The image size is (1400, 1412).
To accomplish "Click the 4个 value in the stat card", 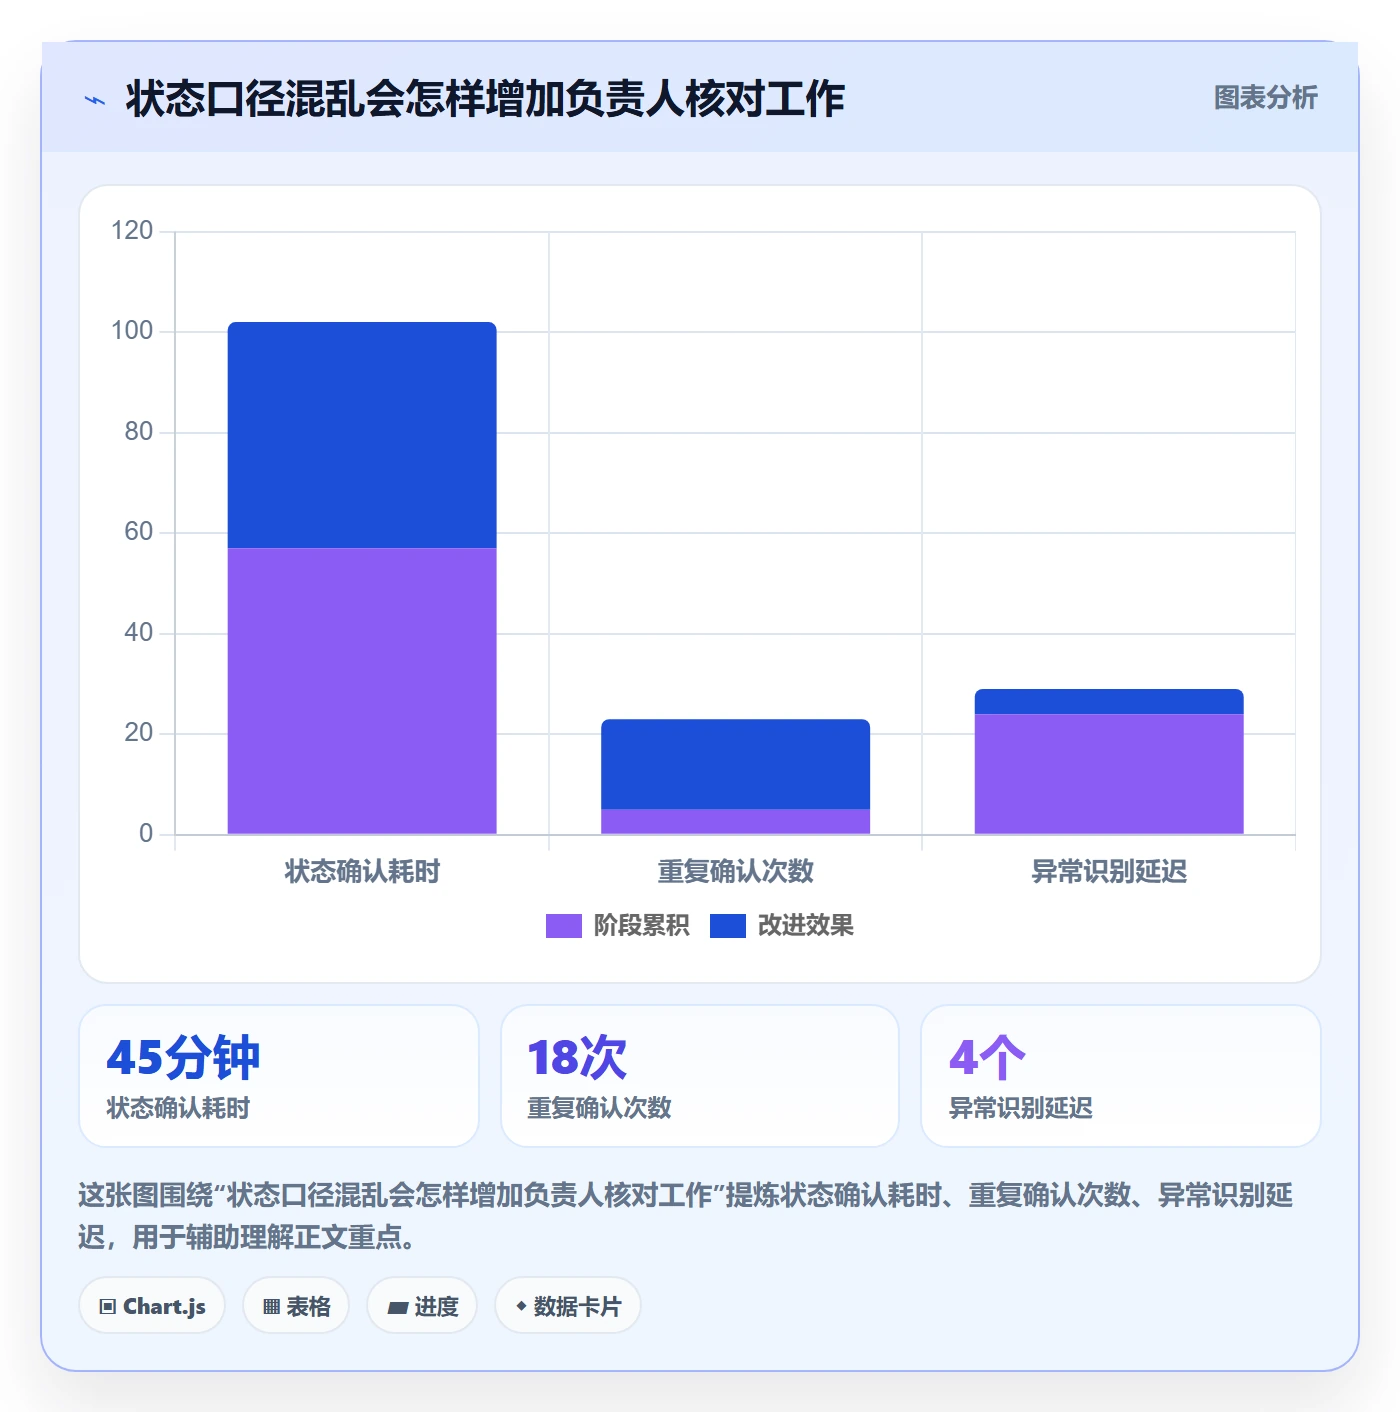I will [x=987, y=1057].
